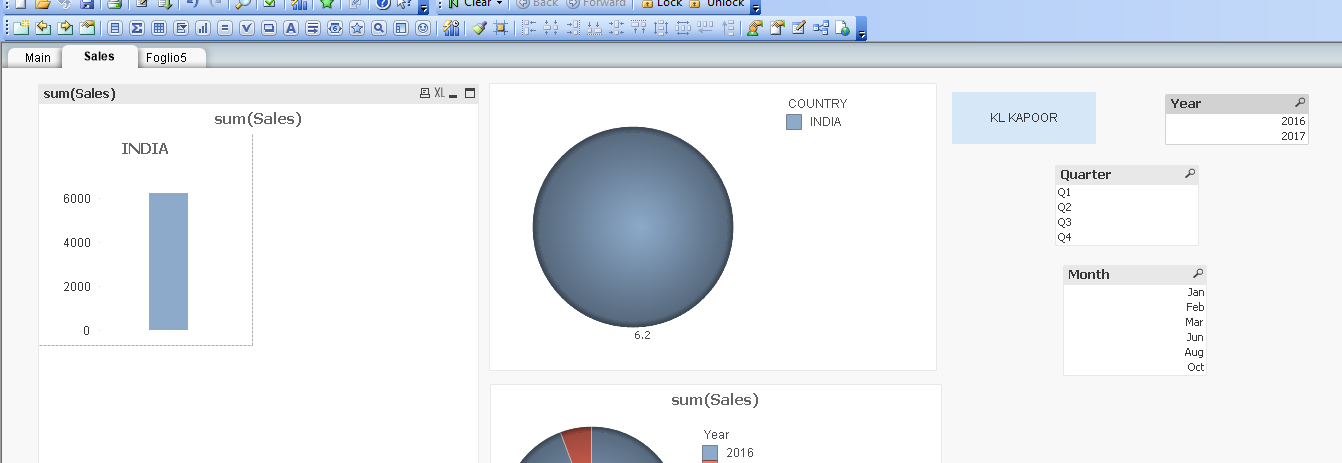Click the Align Left icon
1342x463 pixels.
click(529, 28)
